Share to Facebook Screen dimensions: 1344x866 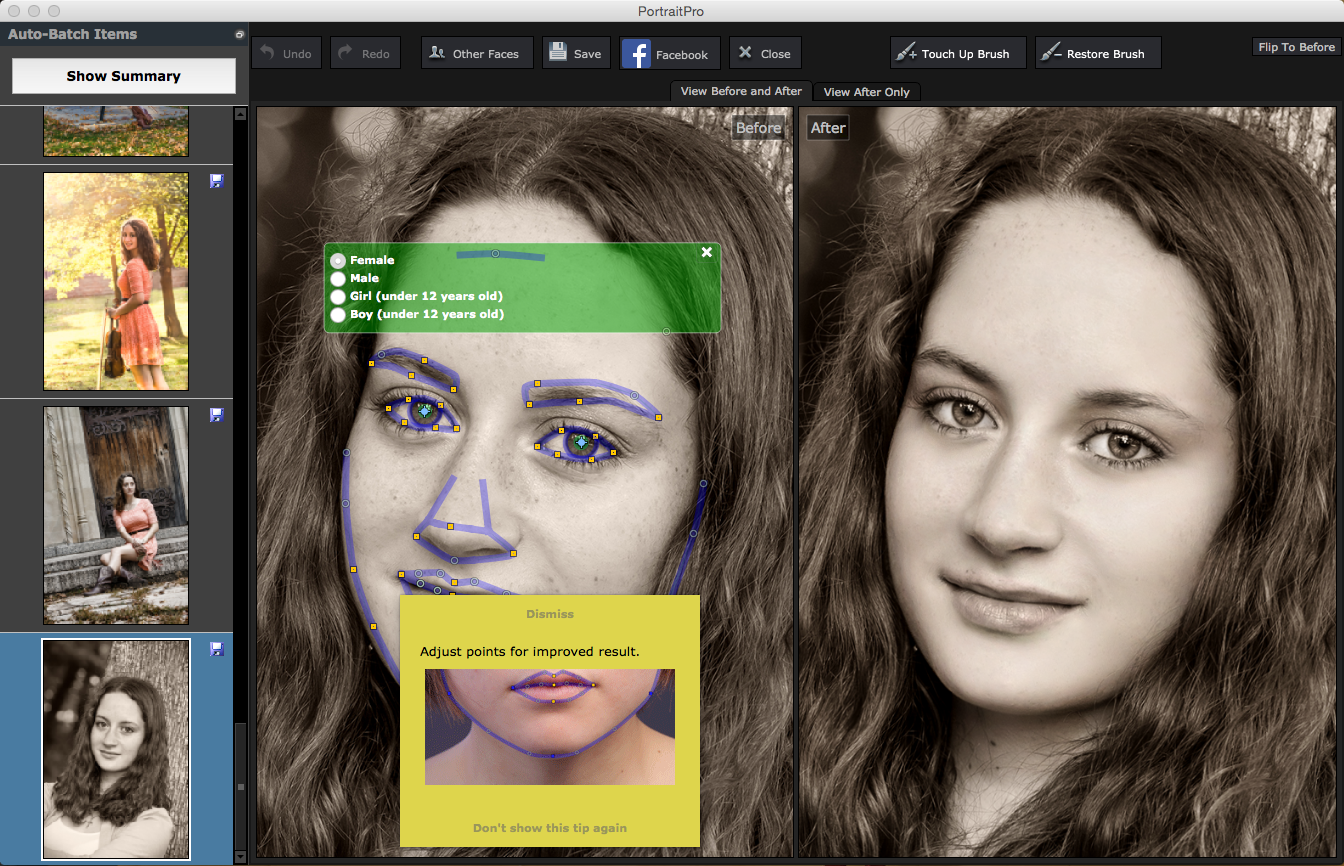click(670, 54)
